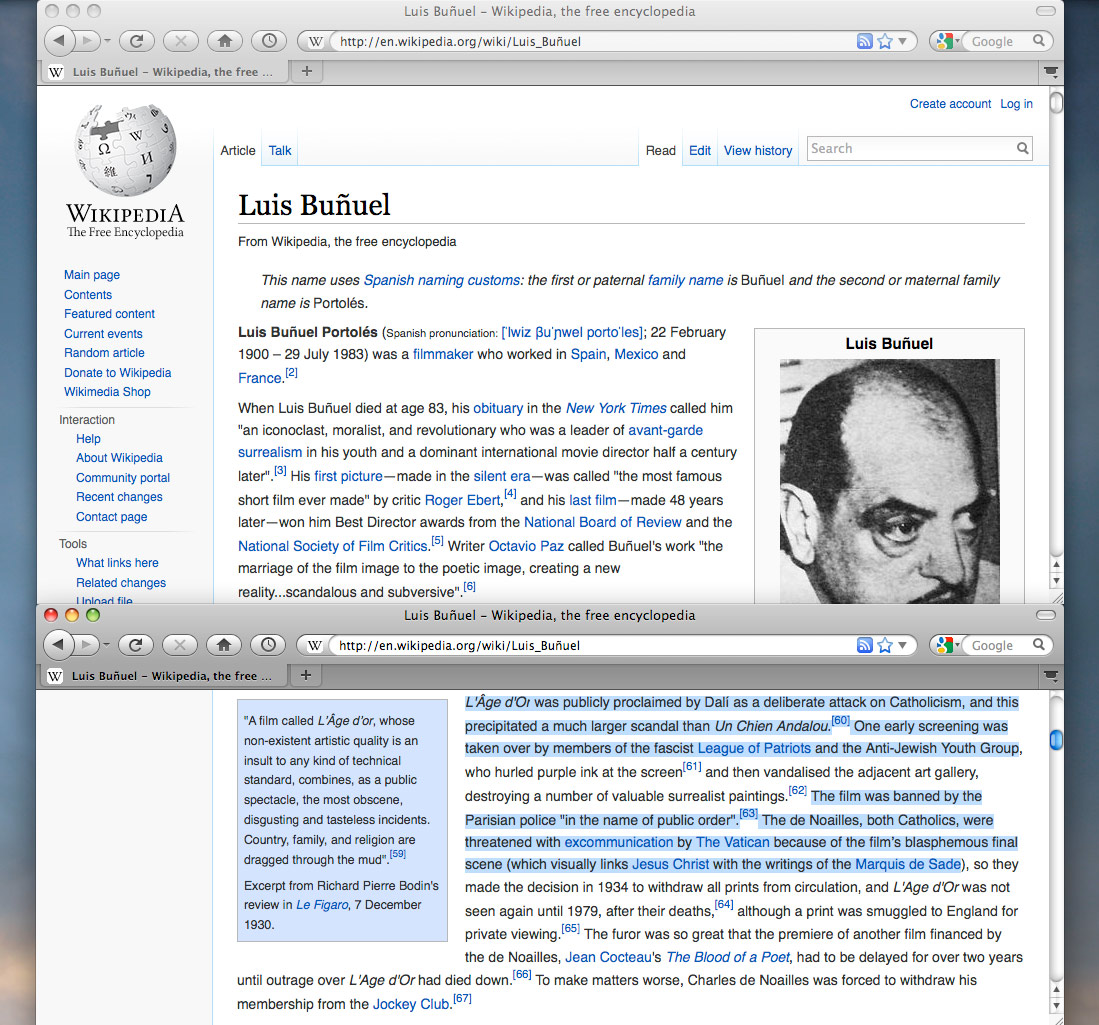Image resolution: width=1099 pixels, height=1025 pixels.
Task: Click Create account link
Action: pyautogui.click(x=950, y=104)
